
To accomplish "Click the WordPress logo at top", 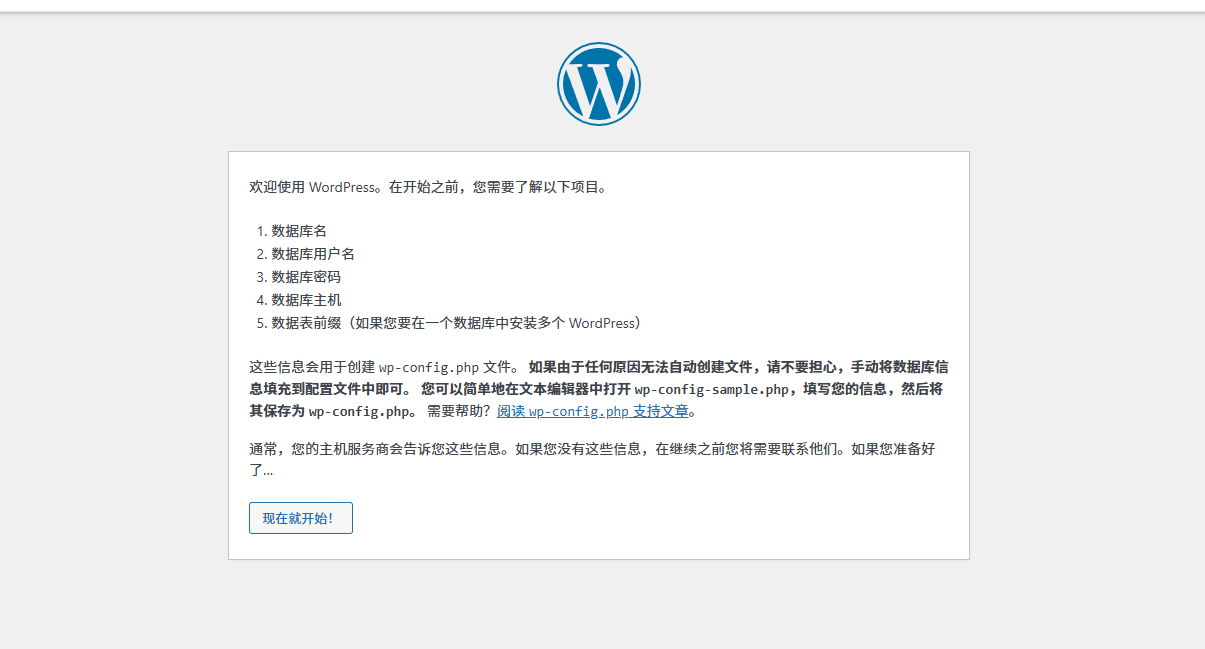I will coord(598,84).
